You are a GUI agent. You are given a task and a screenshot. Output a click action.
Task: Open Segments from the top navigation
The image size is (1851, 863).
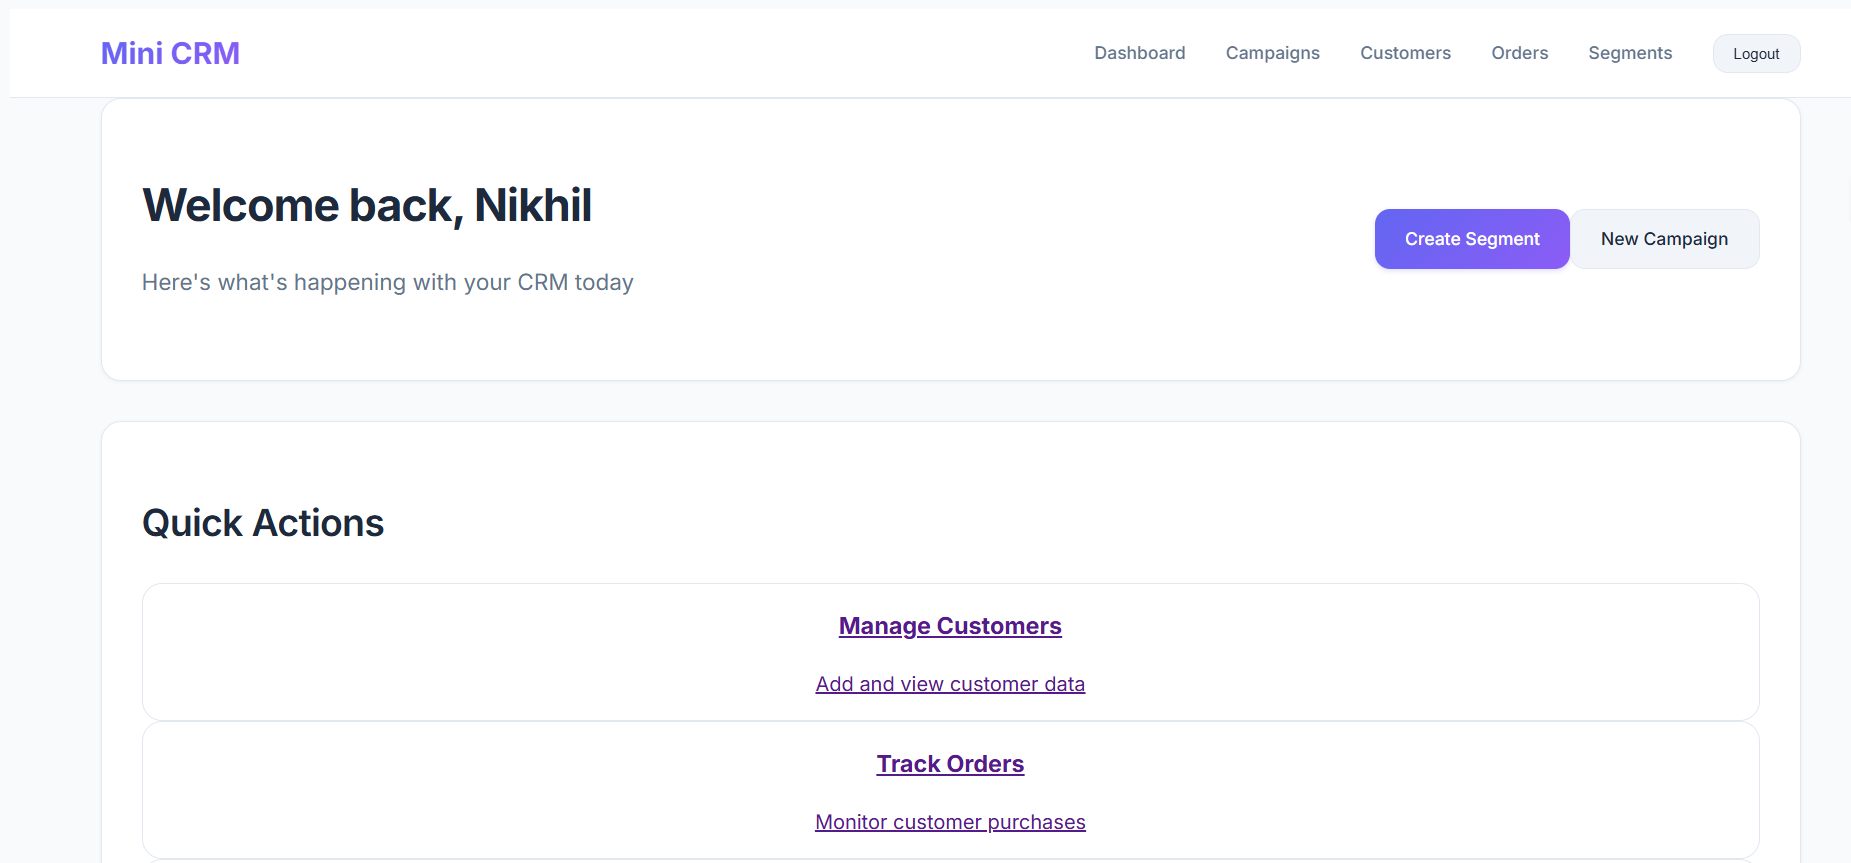click(1630, 53)
